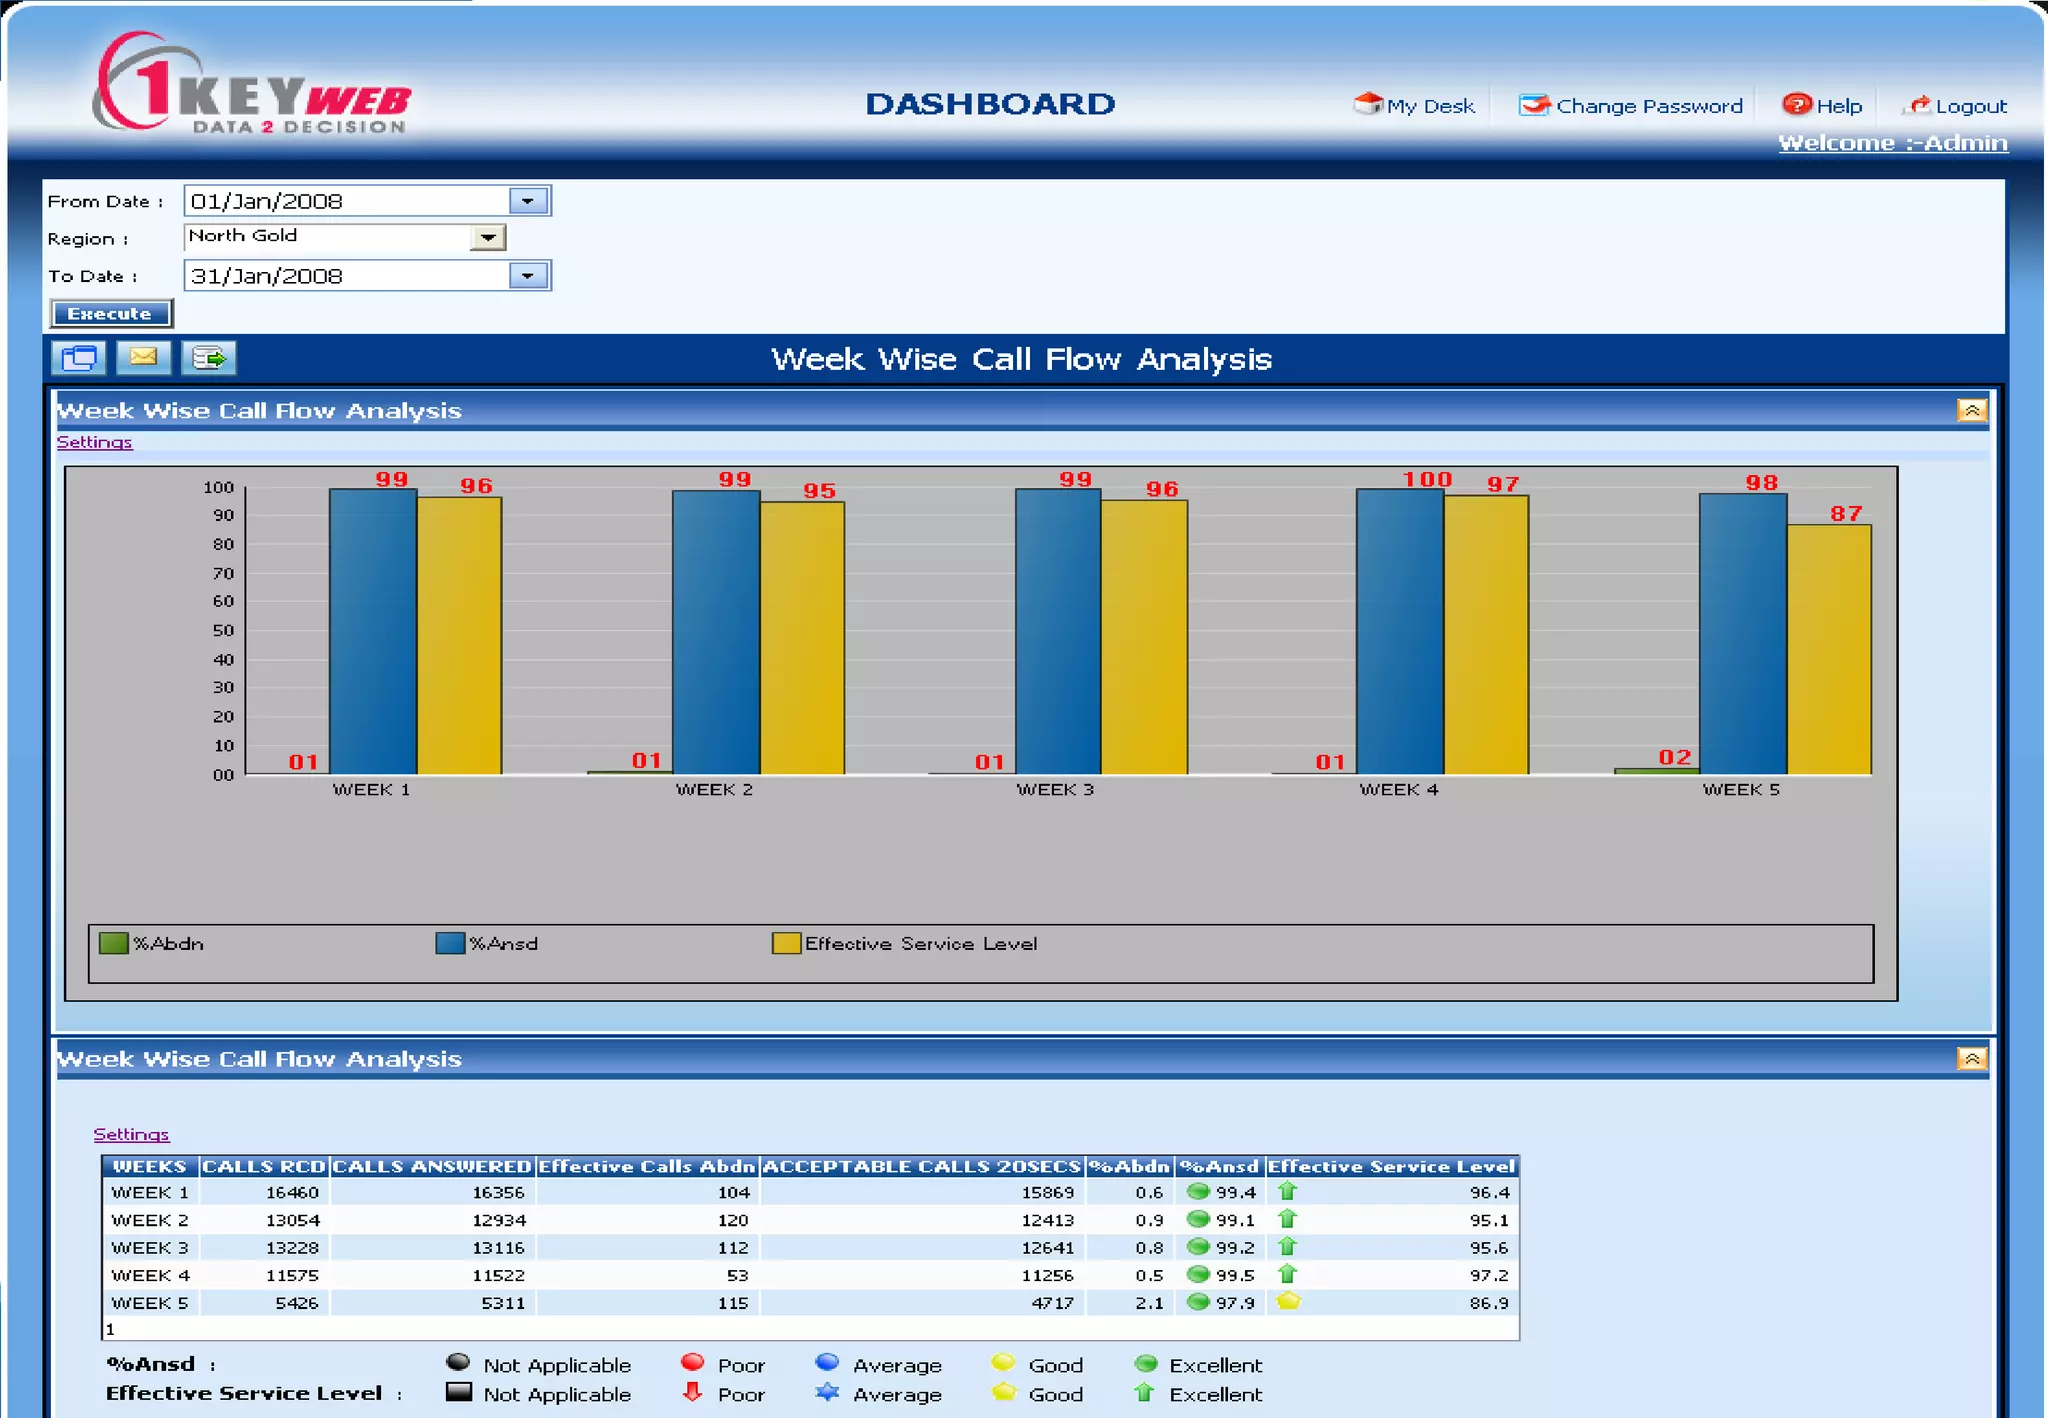Viewport: 2048px width, 1418px height.
Task: Click the CALLS ANSWERED column header
Action: [x=432, y=1166]
